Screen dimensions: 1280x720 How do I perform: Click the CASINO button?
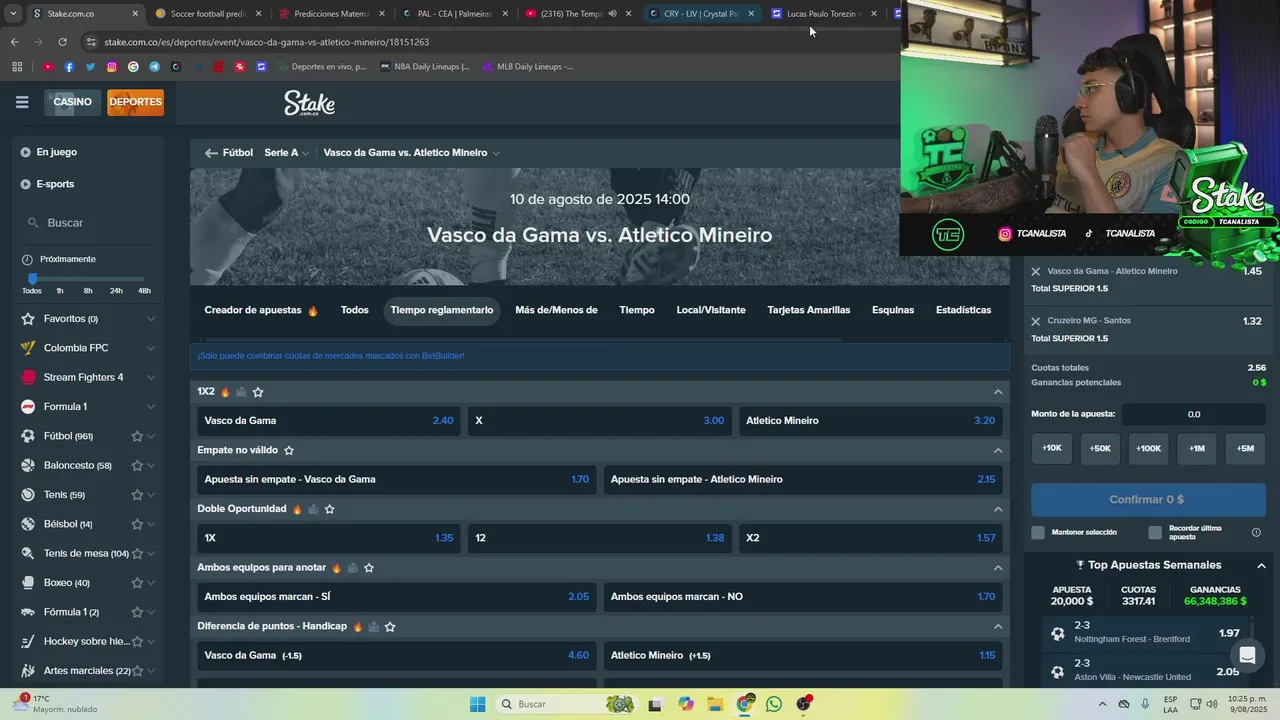pyautogui.click(x=73, y=102)
